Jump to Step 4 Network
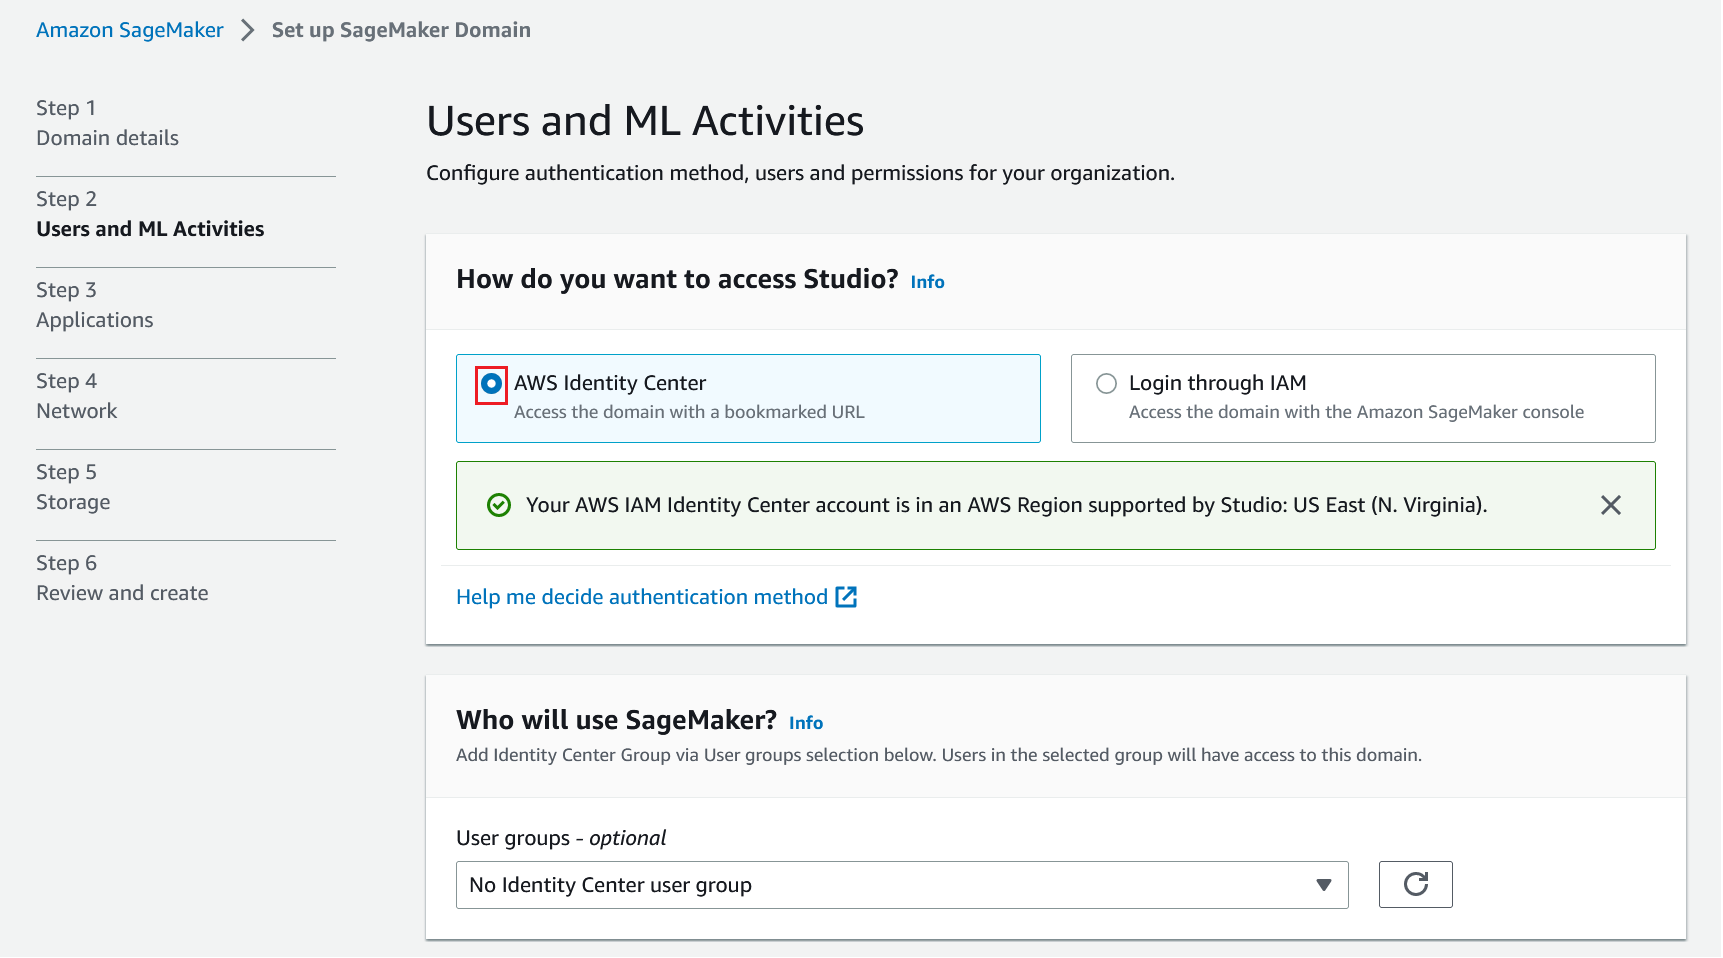This screenshot has width=1723, height=958. tap(77, 411)
